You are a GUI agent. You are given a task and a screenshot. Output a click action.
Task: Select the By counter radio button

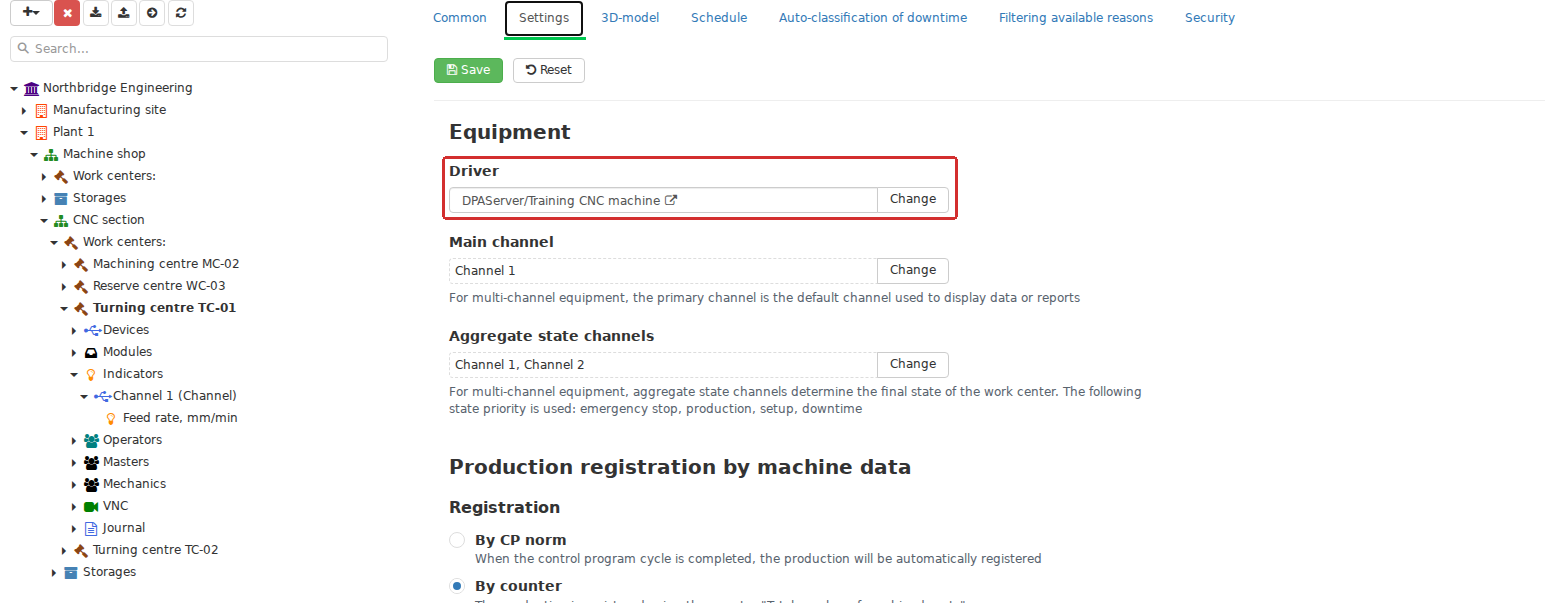[x=457, y=586]
